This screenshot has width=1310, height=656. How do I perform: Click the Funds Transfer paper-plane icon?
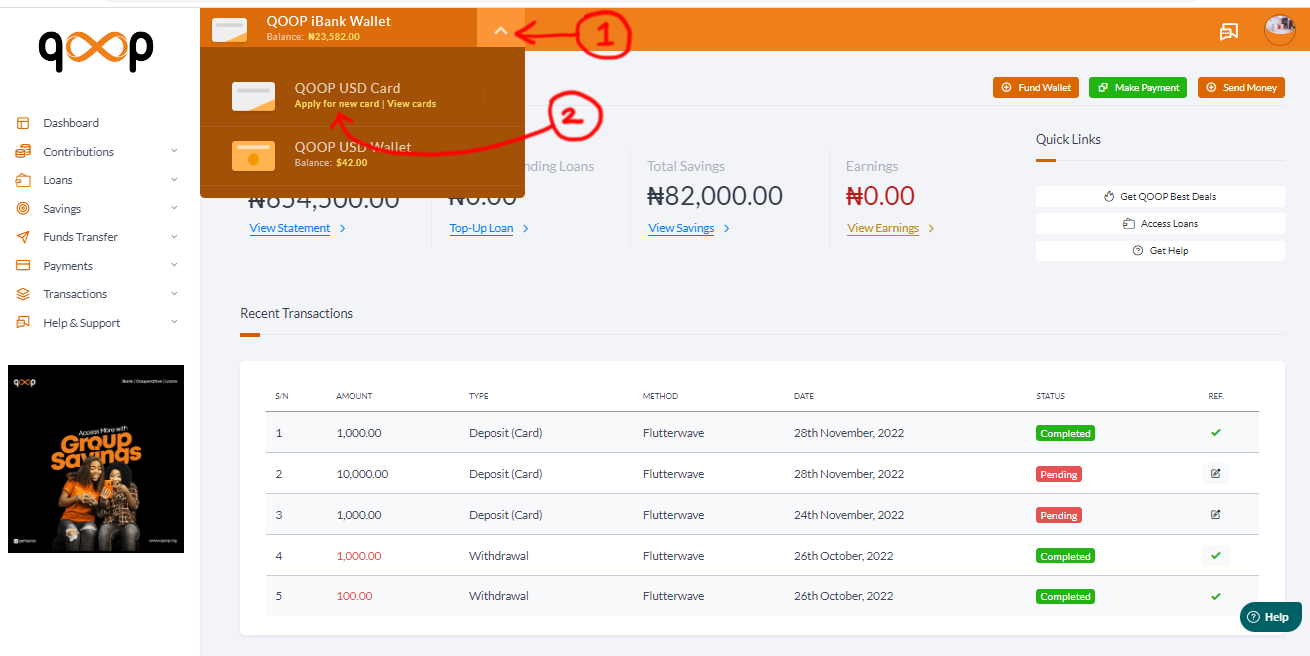pyautogui.click(x=23, y=237)
